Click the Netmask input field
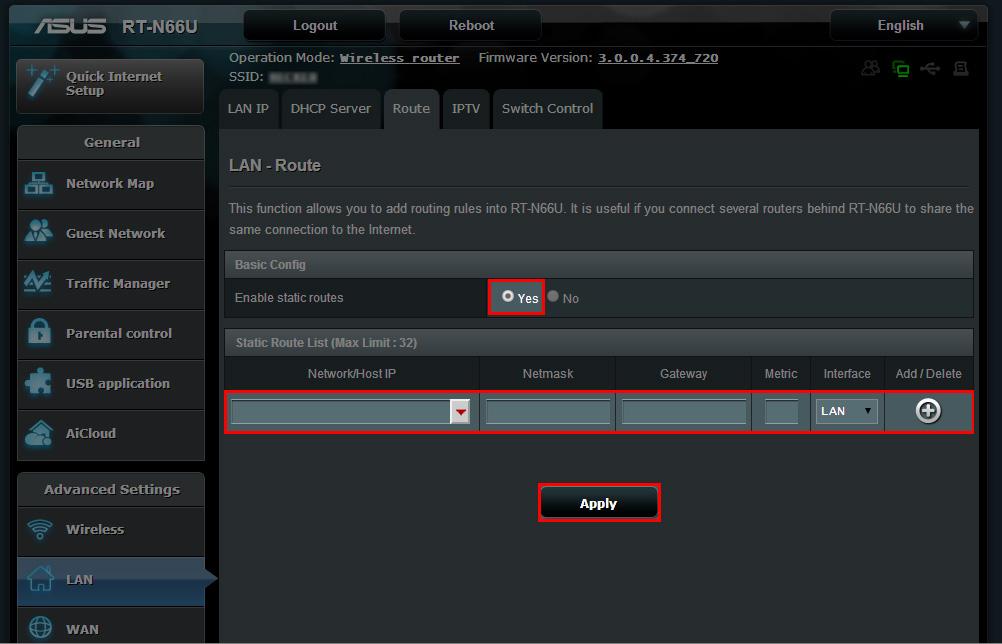The height and width of the screenshot is (644, 1002). [548, 412]
